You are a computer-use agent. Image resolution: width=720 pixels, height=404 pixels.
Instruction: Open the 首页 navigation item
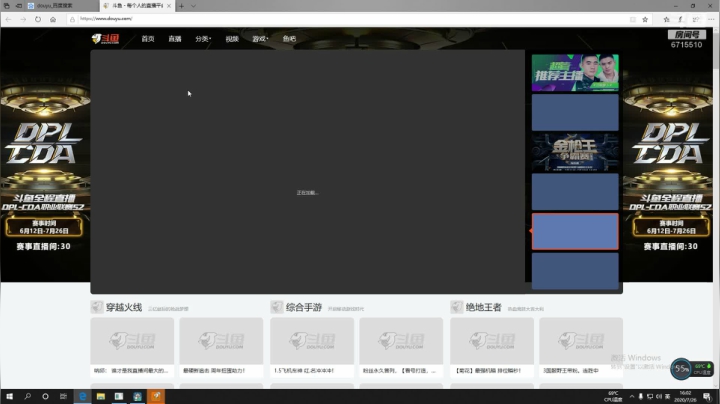coord(148,39)
